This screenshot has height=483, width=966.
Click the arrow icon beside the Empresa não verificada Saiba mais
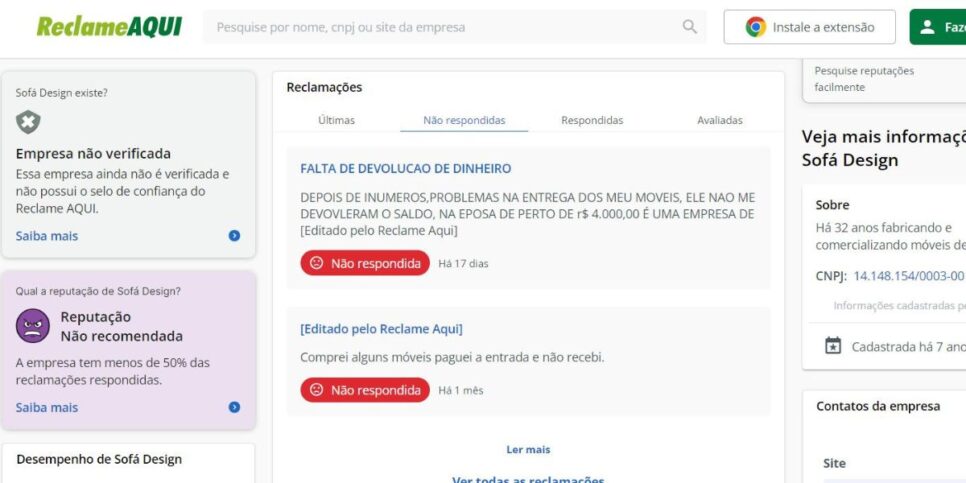pos(234,236)
